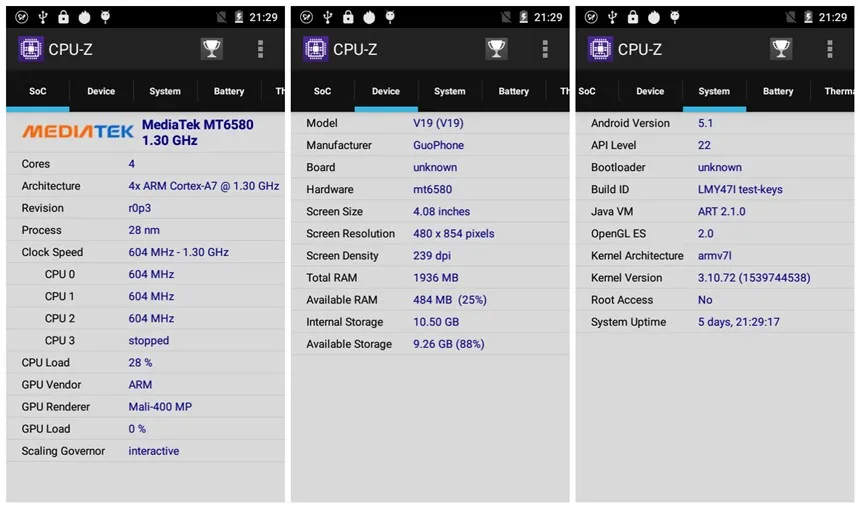Select CPU Load value 28 %
The width and height of the screenshot is (860, 508).
tap(140, 362)
